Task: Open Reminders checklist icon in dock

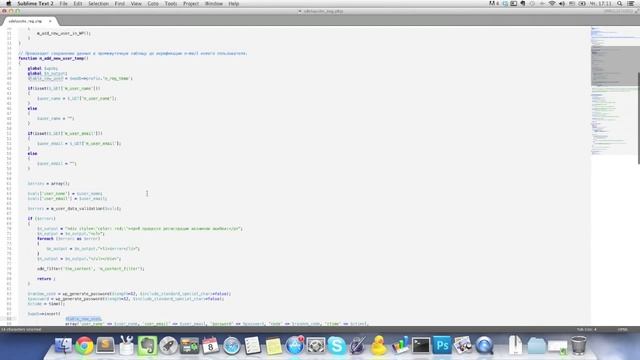Action: pyautogui.click(x=253, y=345)
